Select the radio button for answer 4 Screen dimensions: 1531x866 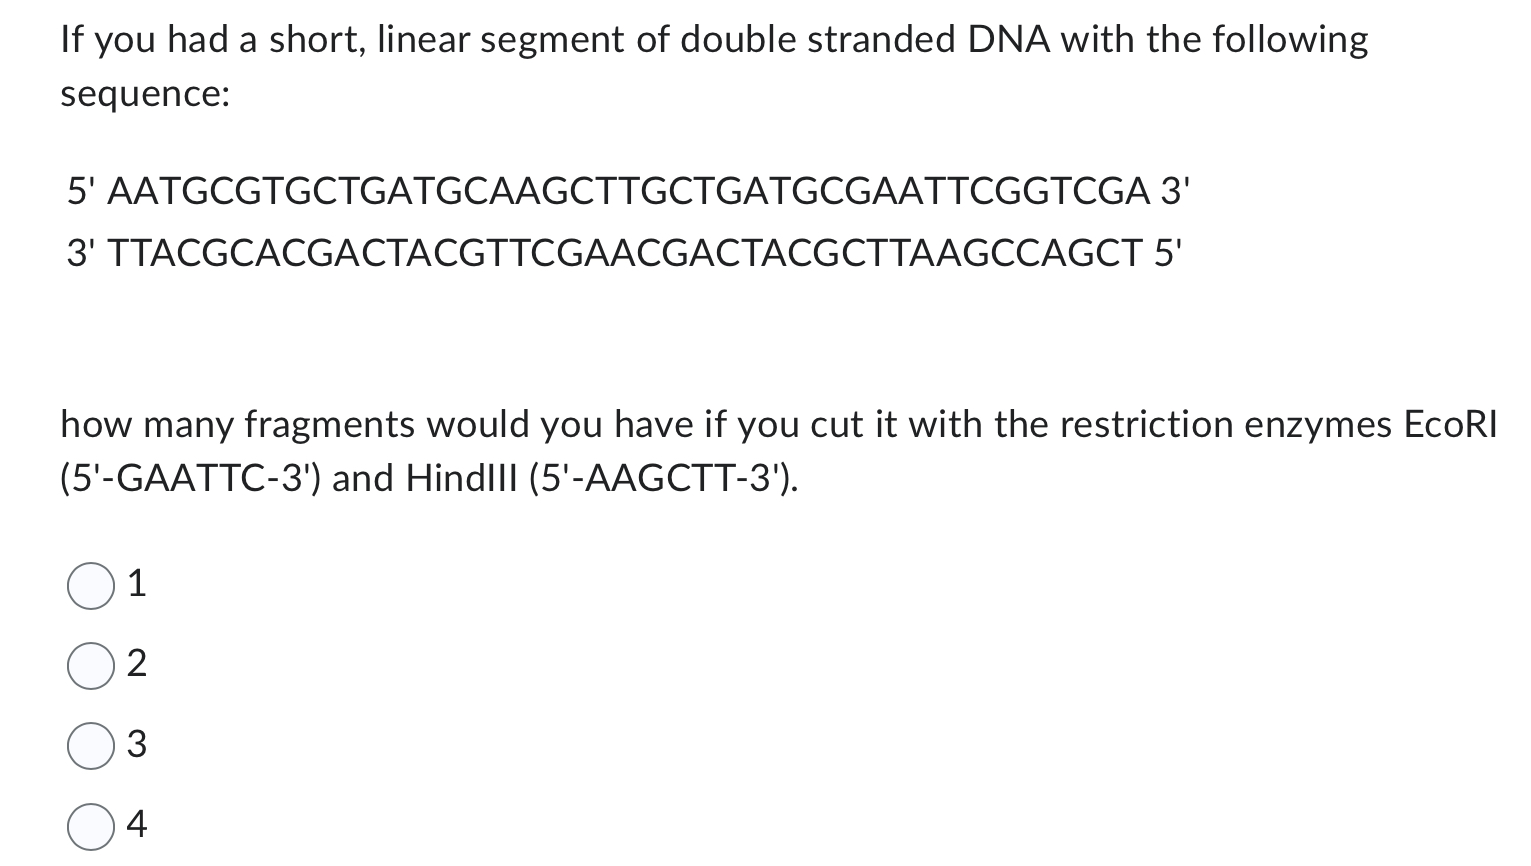90,825
